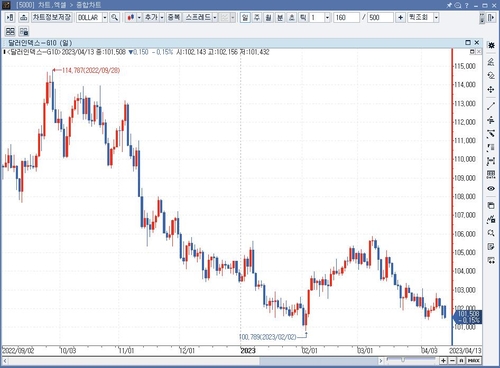Click the 추가 button

(151, 17)
